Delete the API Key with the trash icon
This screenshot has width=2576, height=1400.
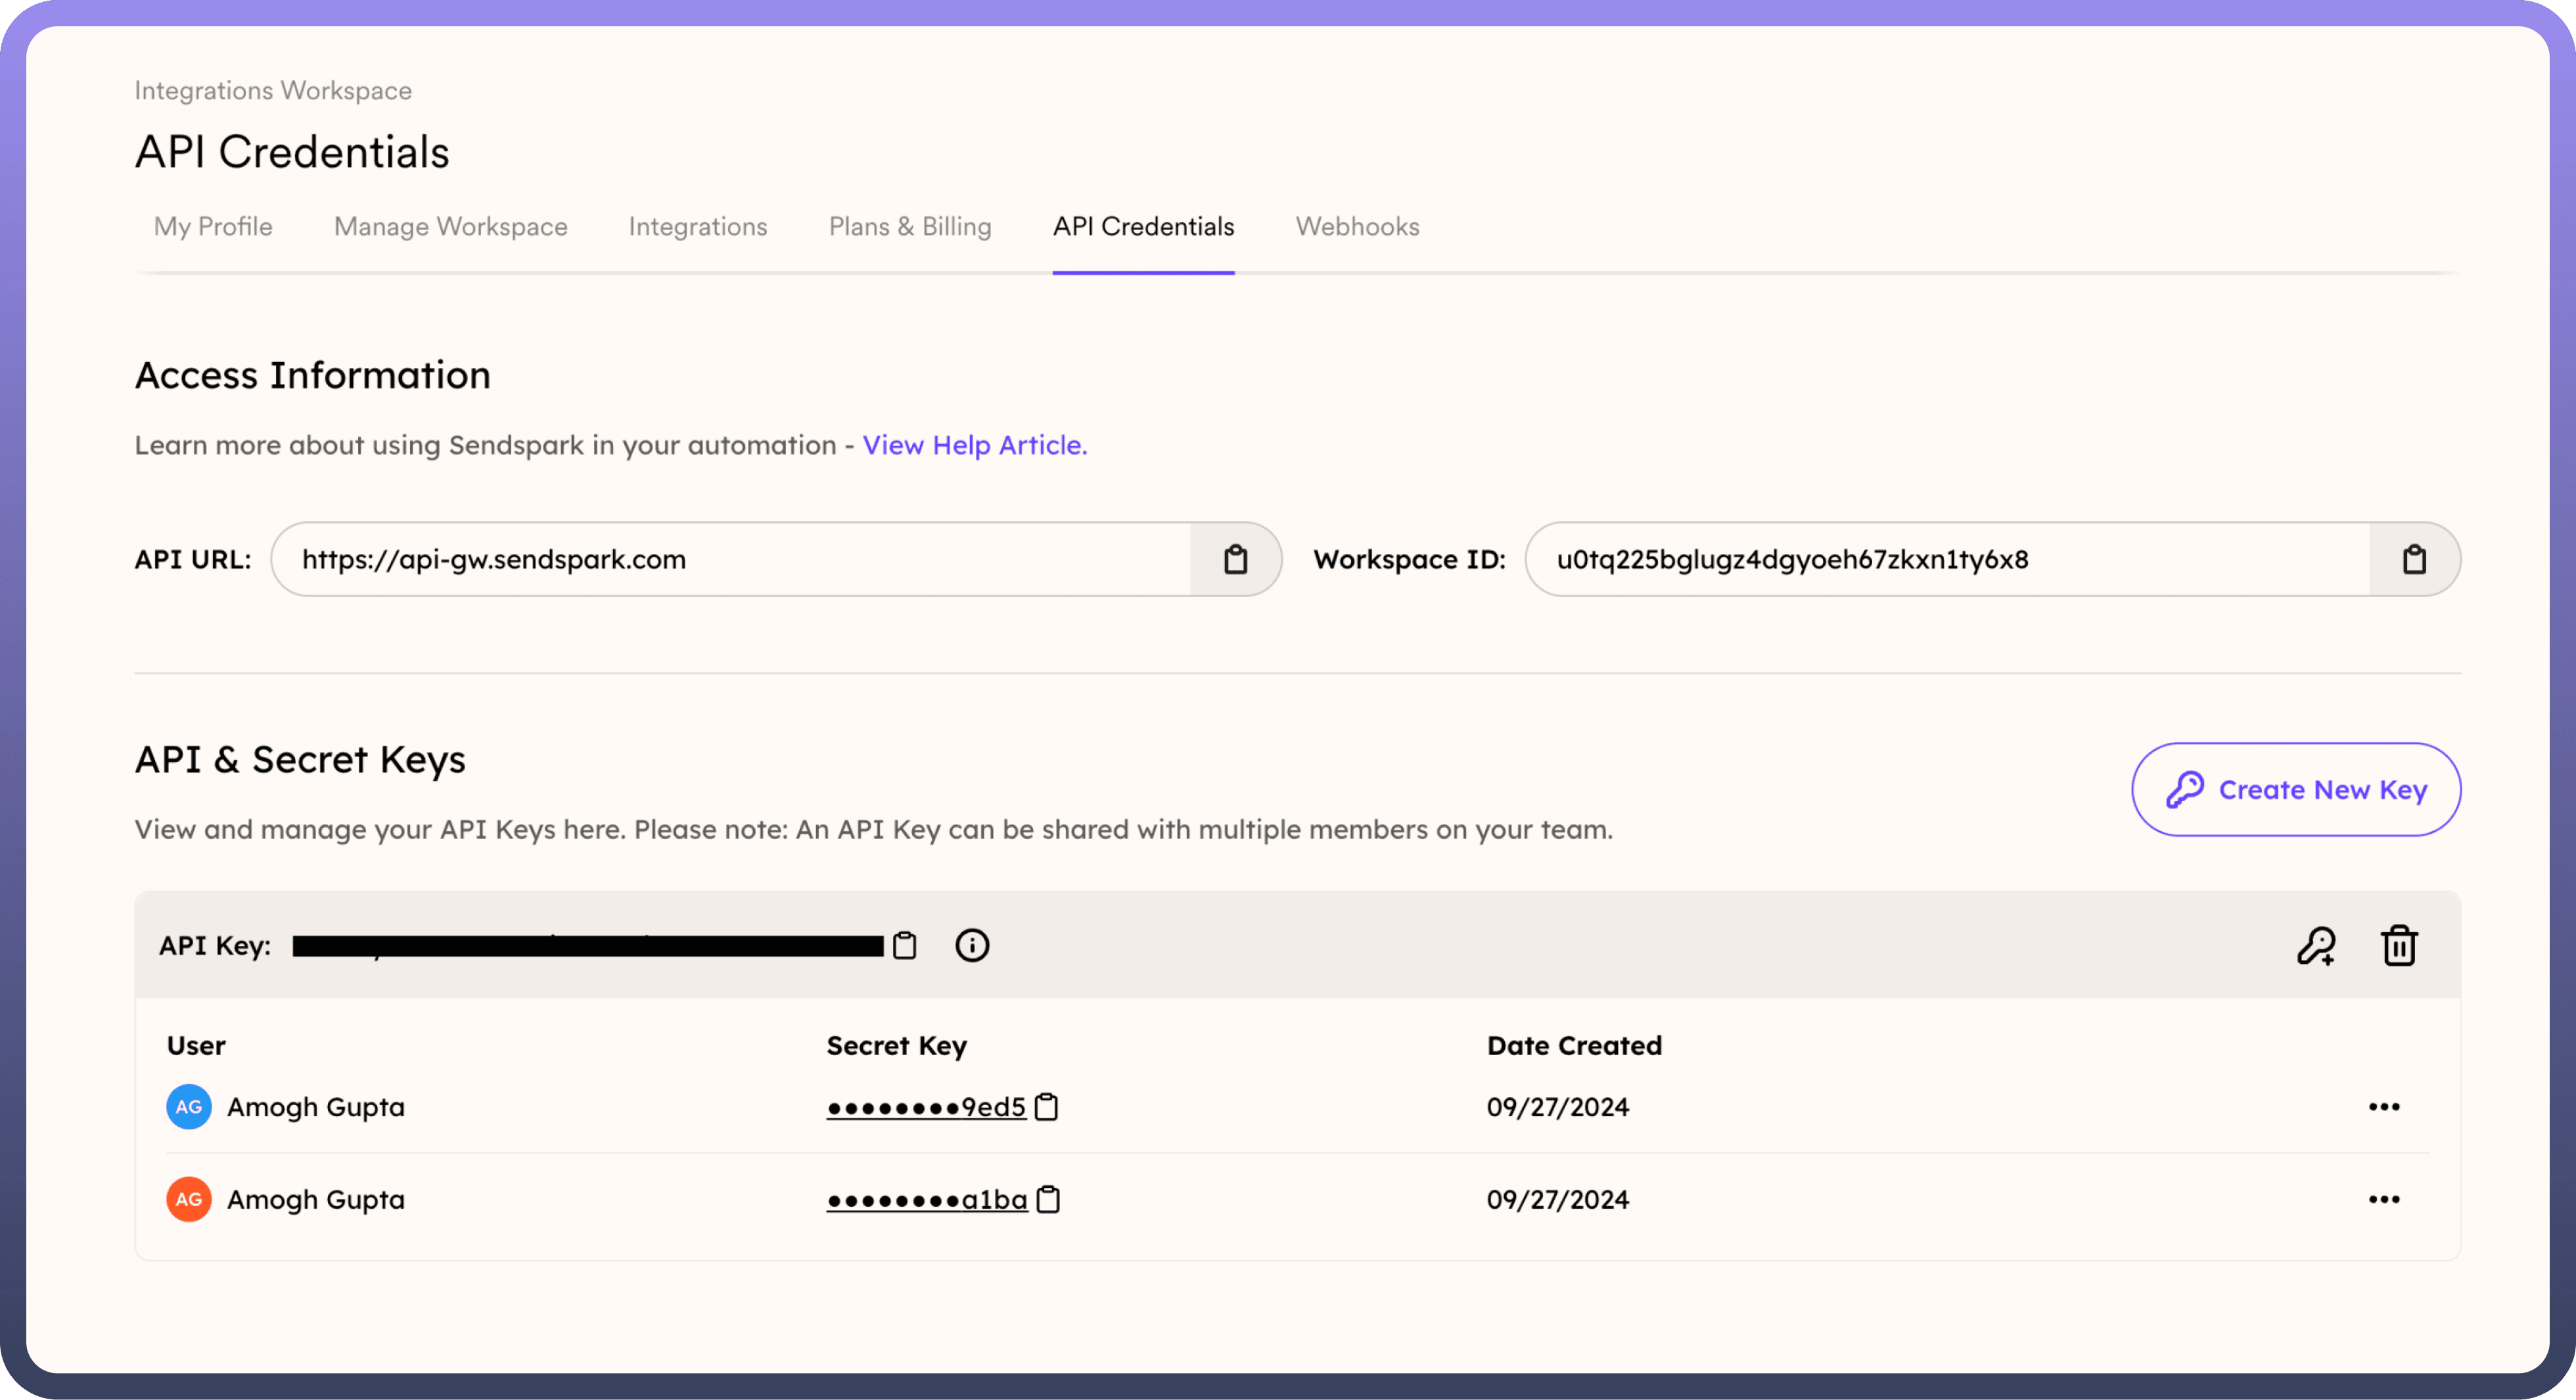point(2399,945)
